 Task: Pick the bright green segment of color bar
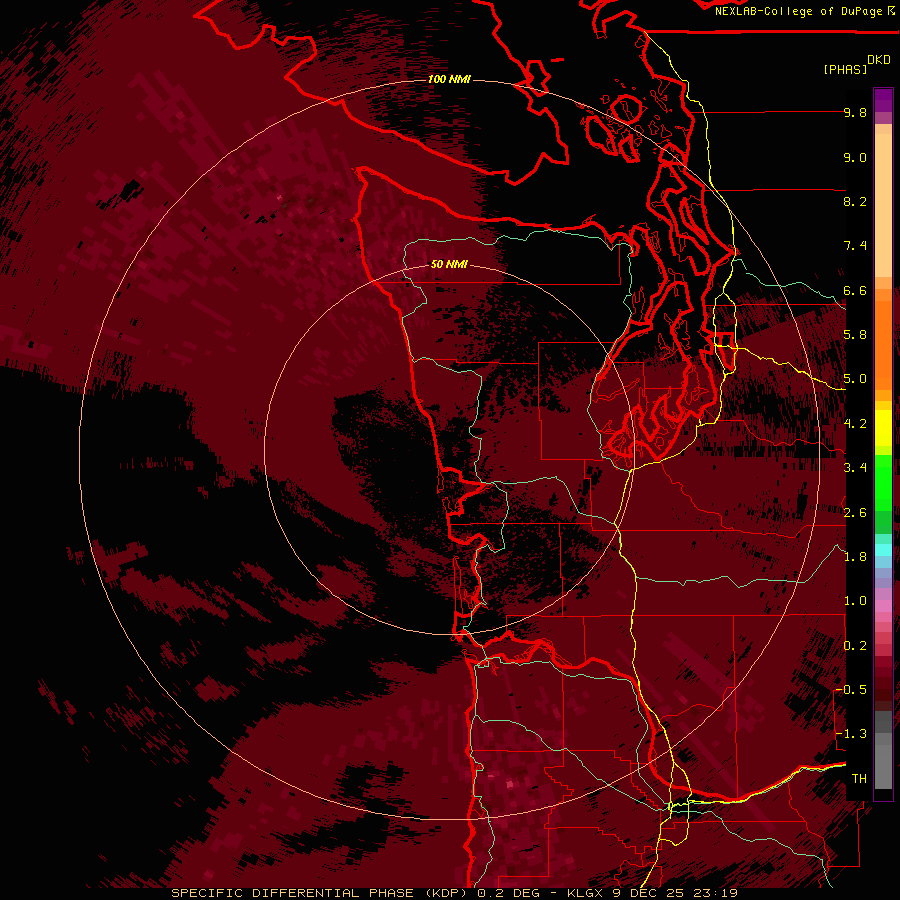[883, 482]
